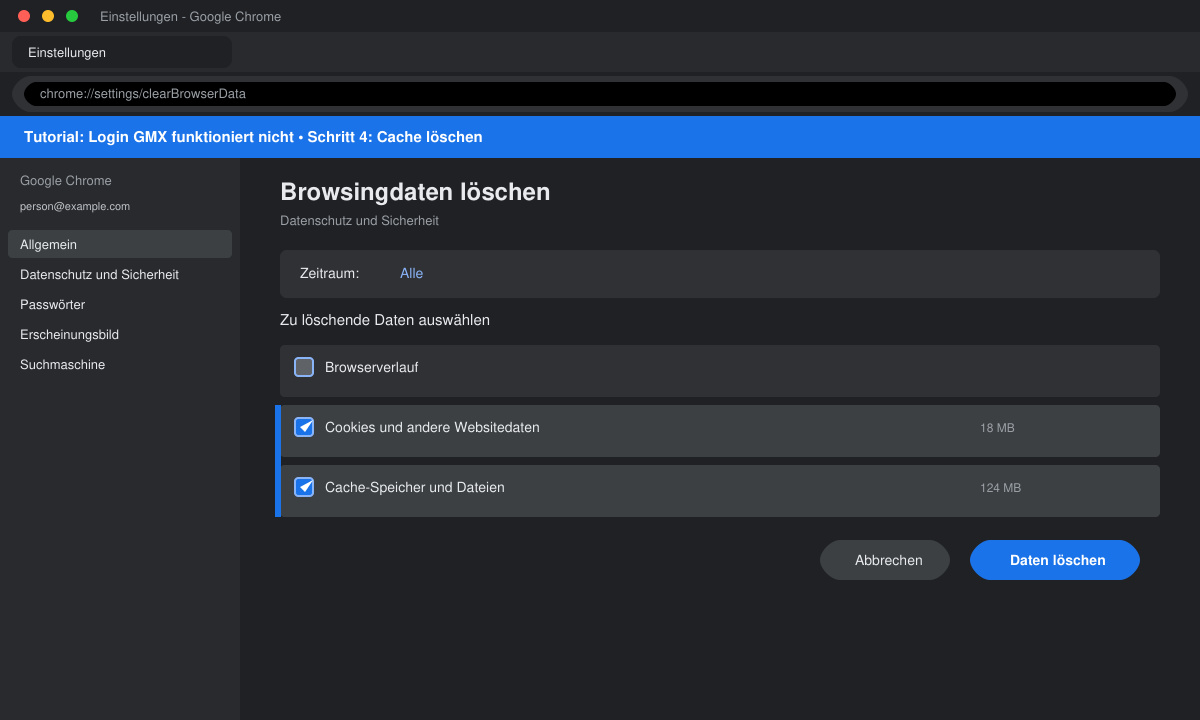Open the Zeitraum dropdown showing Alle

click(x=720, y=274)
